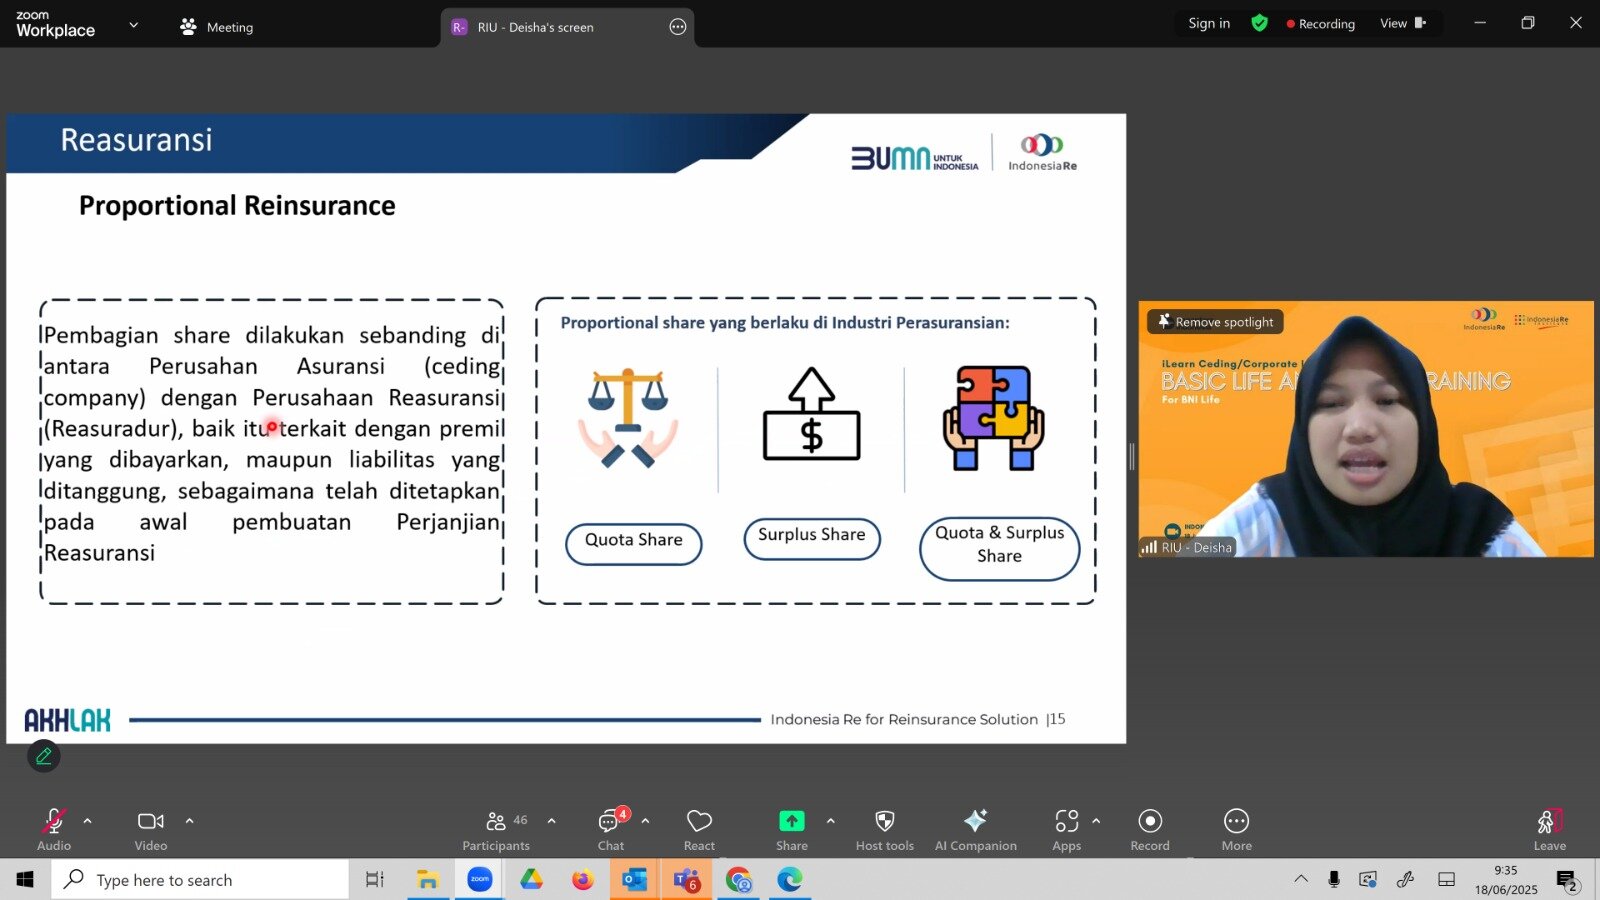Open the Participants panel
Viewport: 1600px width, 900px height.
(x=496, y=829)
